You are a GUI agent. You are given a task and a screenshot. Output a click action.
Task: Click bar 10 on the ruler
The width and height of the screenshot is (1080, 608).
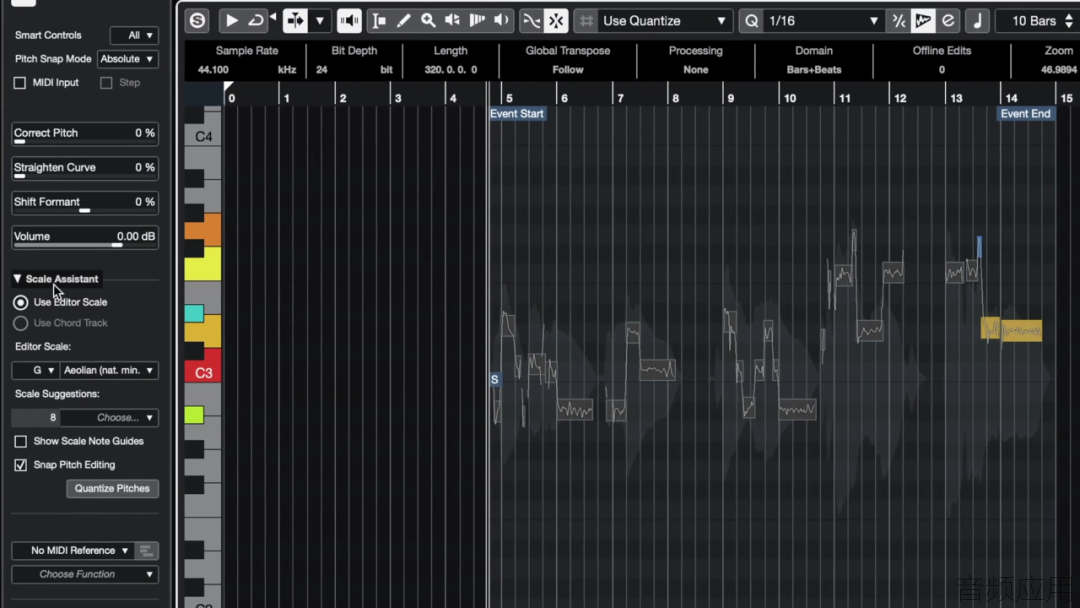[789, 98]
